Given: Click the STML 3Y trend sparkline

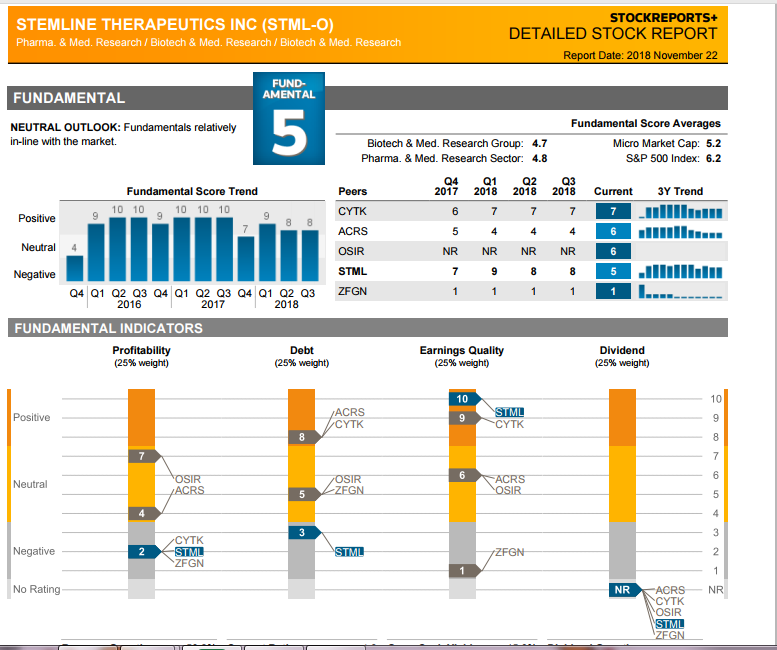Looking at the screenshot, I should (680, 271).
